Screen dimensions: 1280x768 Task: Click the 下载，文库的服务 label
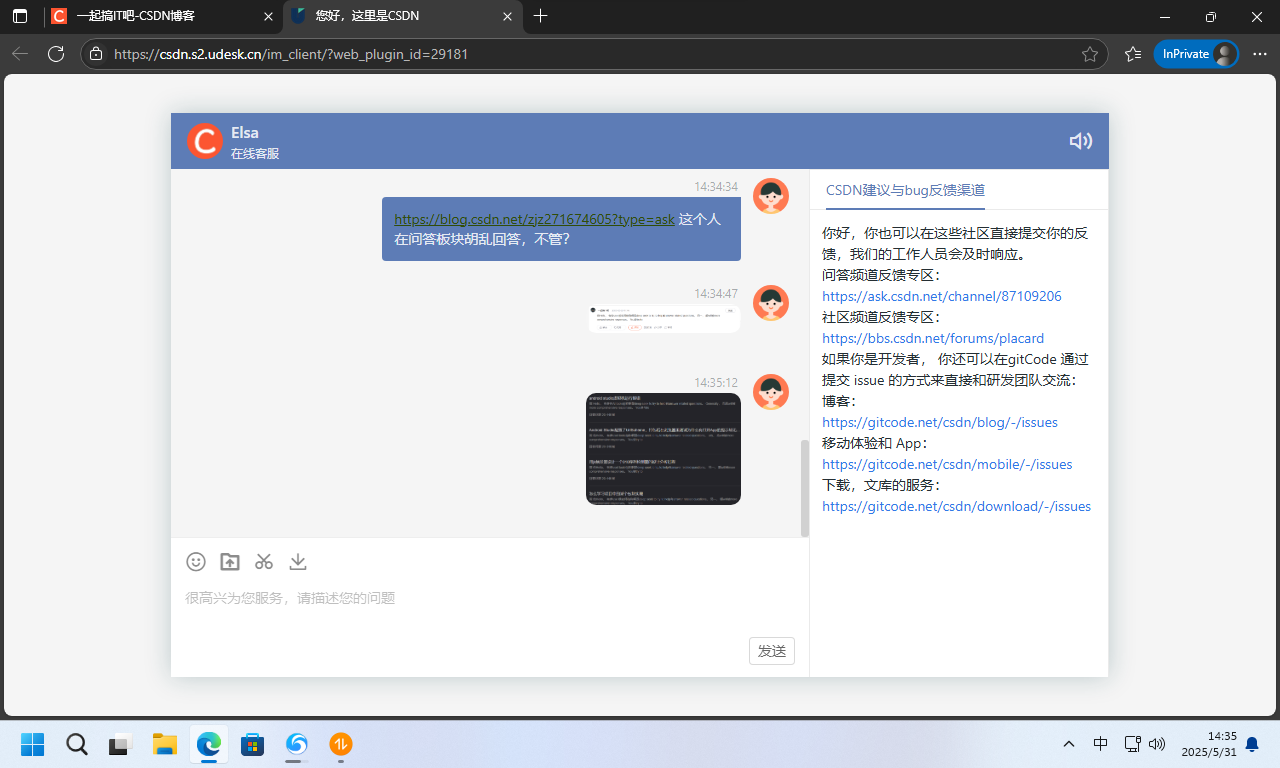pyautogui.click(x=881, y=485)
